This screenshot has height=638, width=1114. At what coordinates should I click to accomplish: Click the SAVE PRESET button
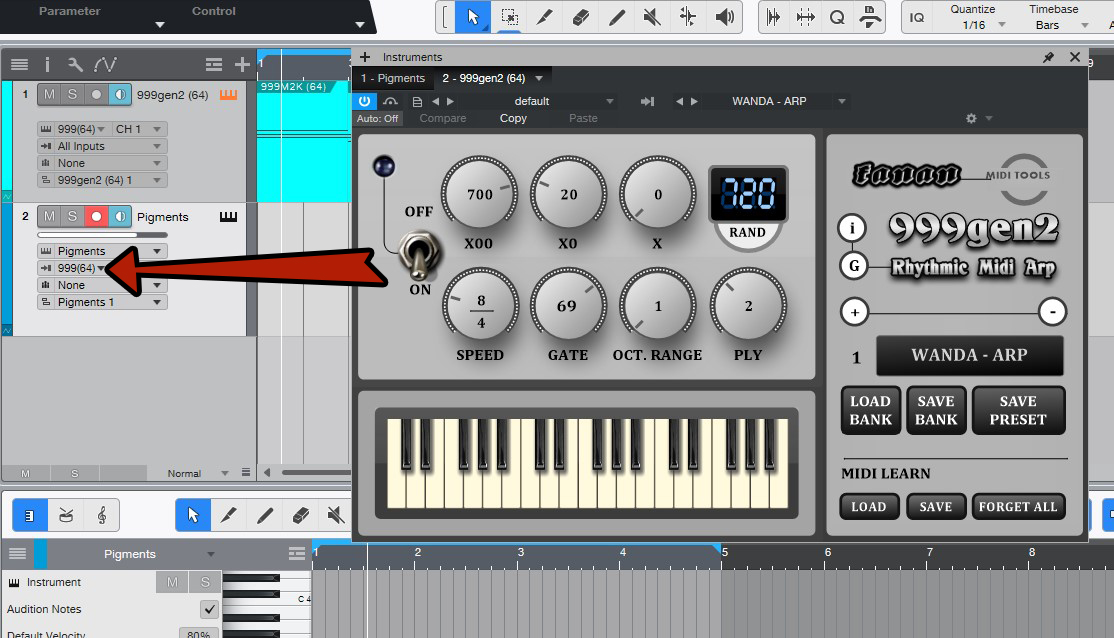point(1018,410)
